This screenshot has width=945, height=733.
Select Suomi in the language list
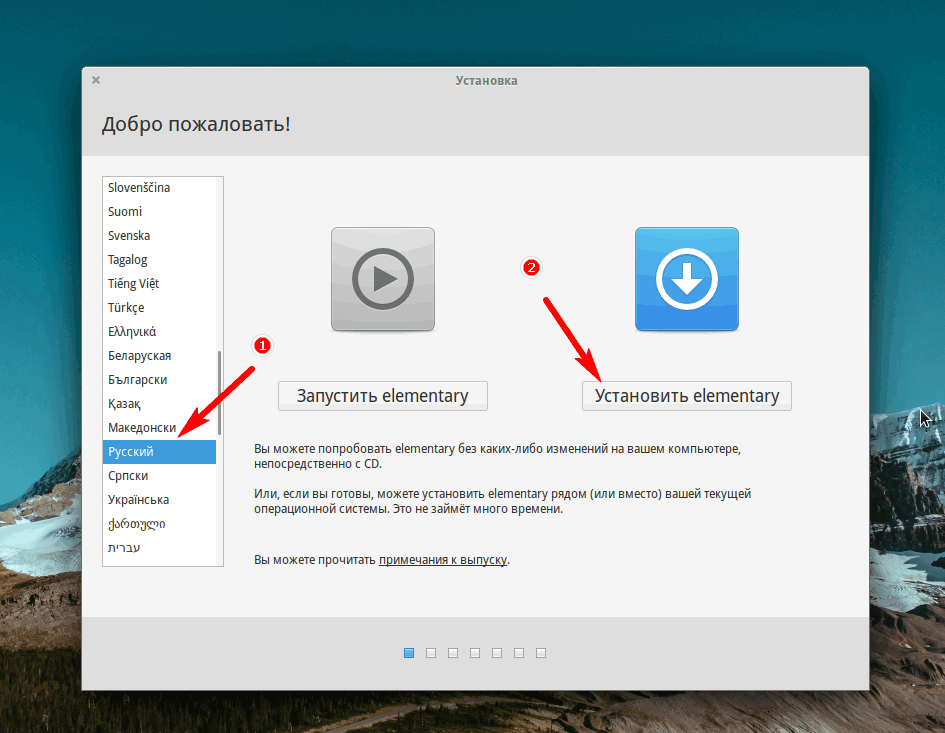tap(159, 212)
